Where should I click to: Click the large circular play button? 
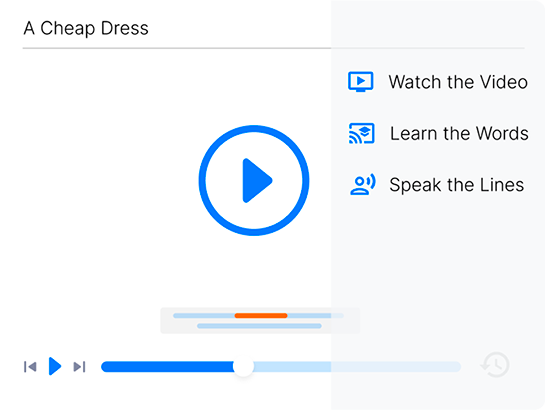click(x=254, y=180)
